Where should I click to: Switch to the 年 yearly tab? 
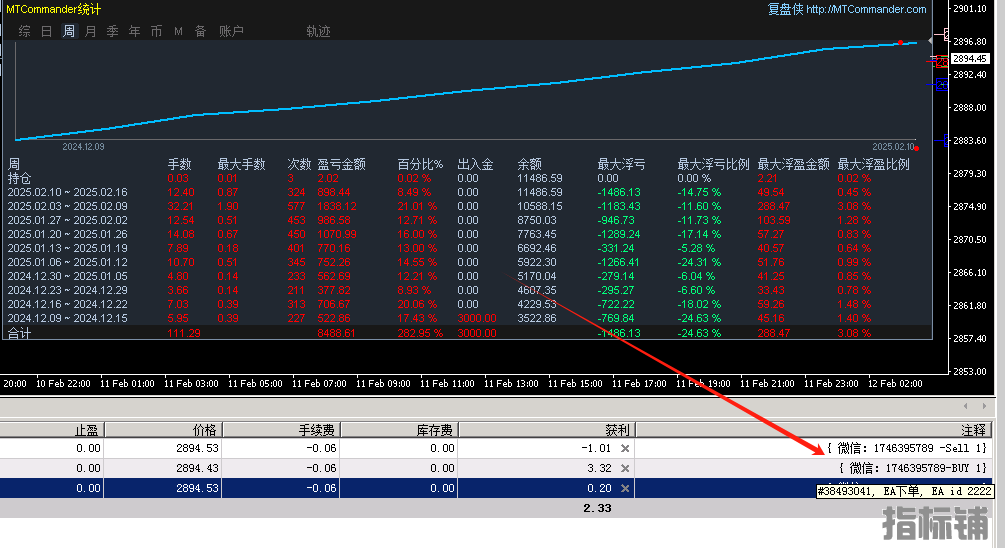pyautogui.click(x=134, y=31)
